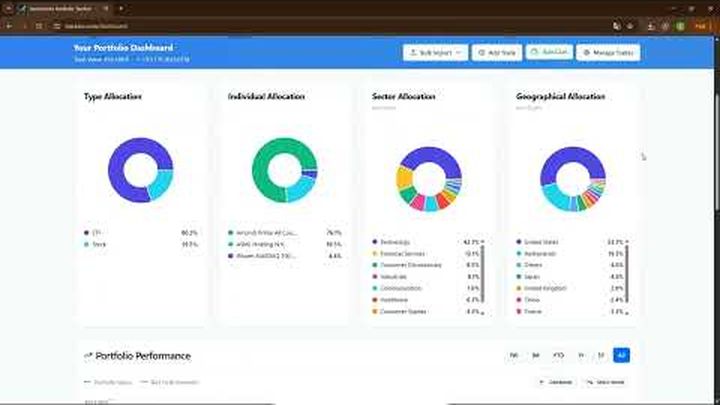
Task: Click the Manage Trades button
Action: 608,52
